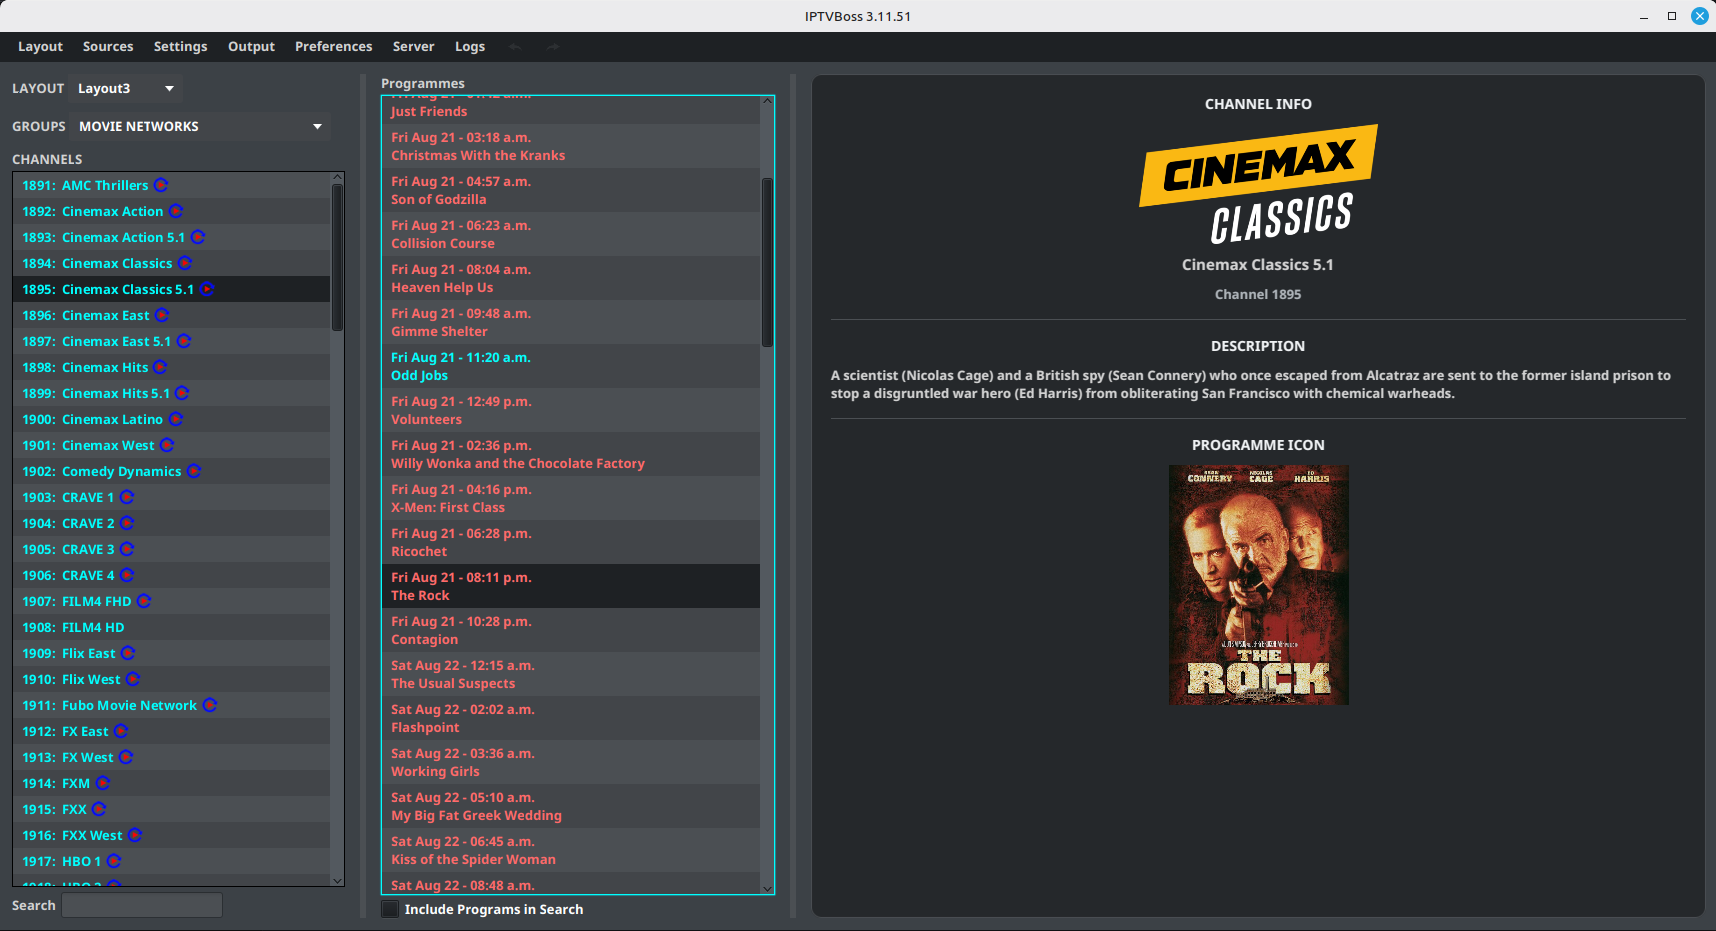Click the redo arrow in the menu bar
The image size is (1716, 931).
[553, 46]
